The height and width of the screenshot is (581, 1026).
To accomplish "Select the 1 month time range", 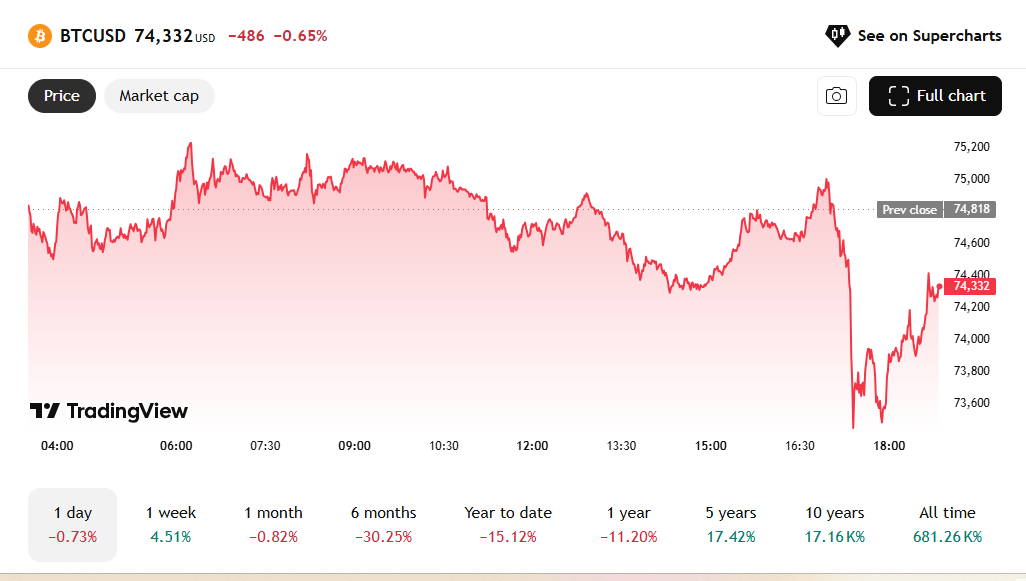I will pyautogui.click(x=273, y=524).
